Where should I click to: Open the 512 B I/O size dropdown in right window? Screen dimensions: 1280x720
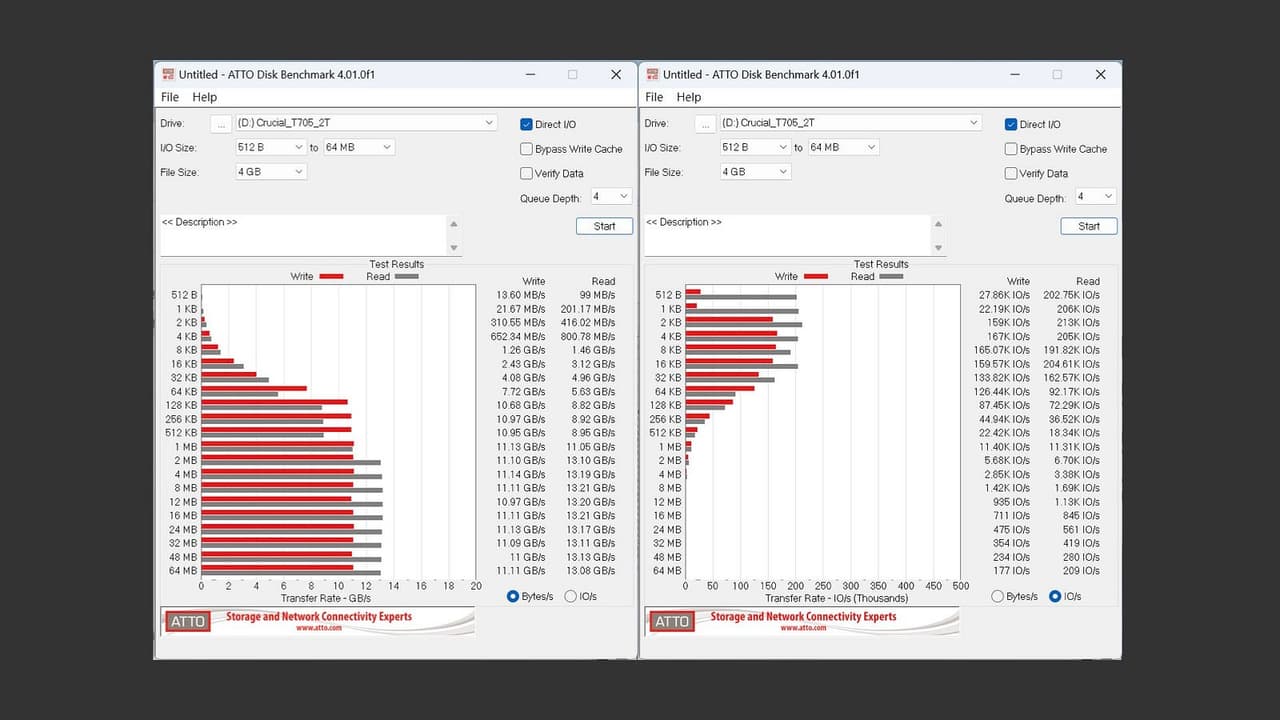[x=755, y=147]
